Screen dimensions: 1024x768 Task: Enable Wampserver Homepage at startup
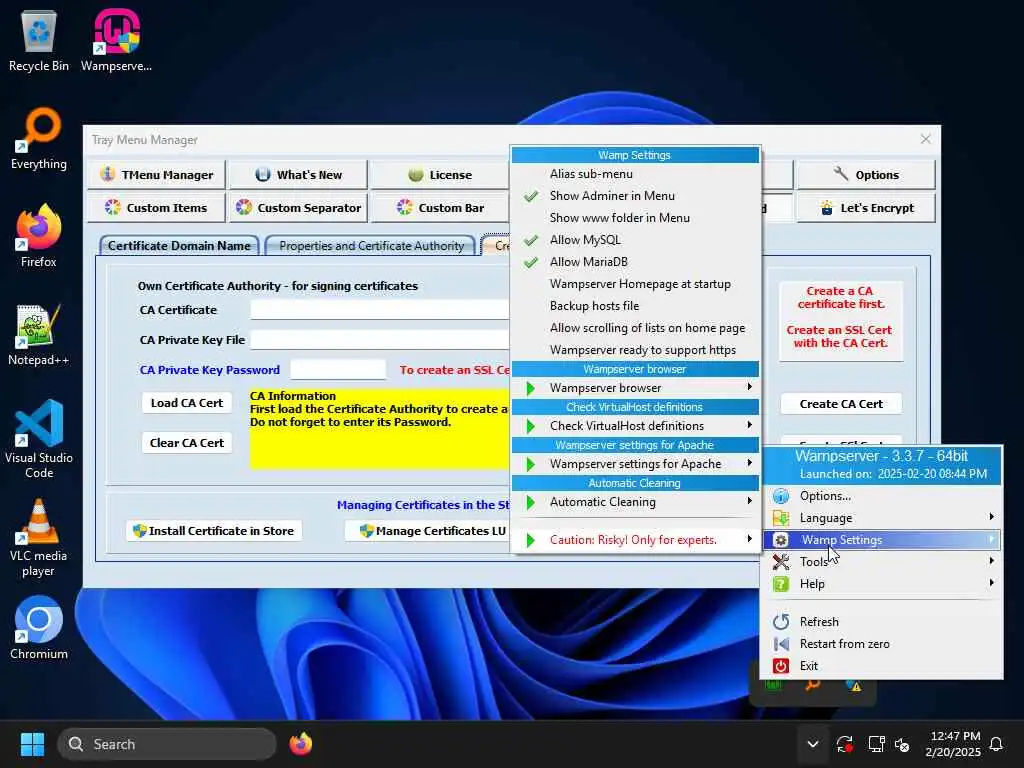[635, 284]
